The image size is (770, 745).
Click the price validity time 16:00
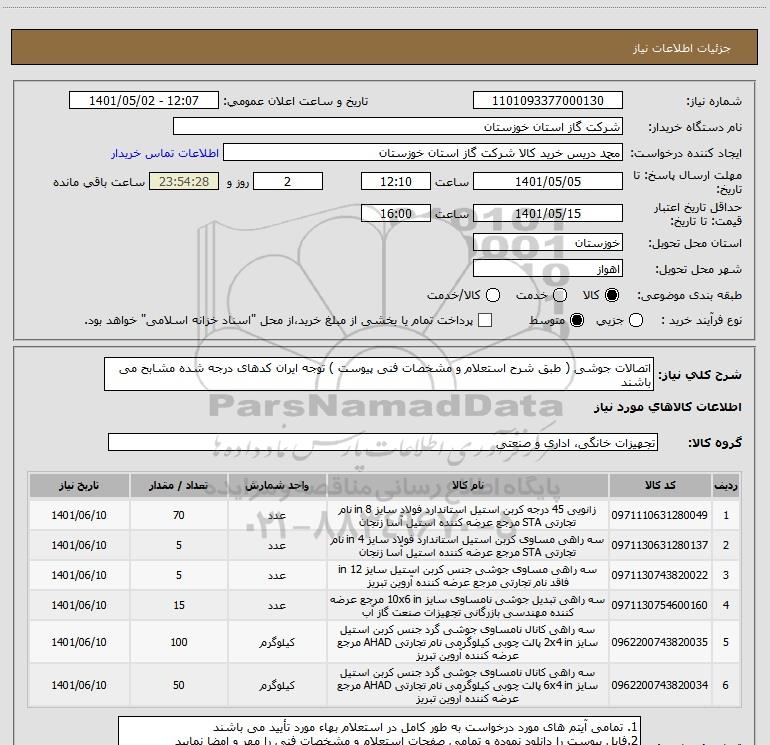396,213
